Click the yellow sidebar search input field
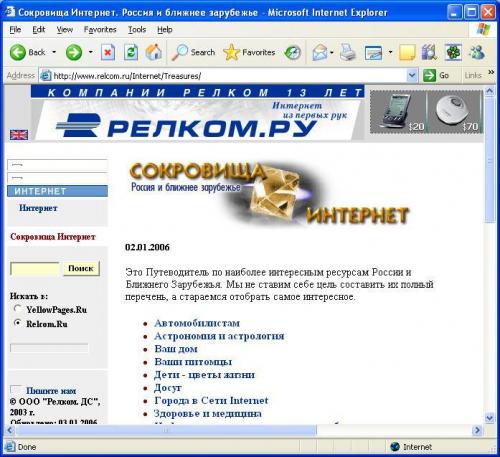The image size is (500, 457). click(x=35, y=269)
